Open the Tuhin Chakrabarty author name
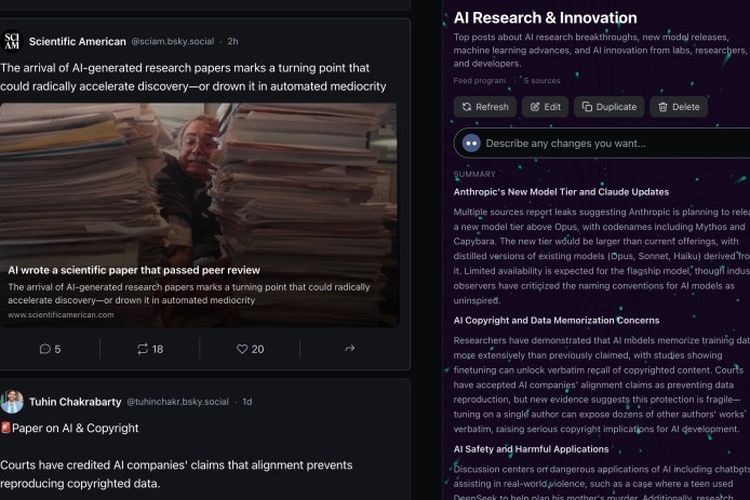Image resolution: width=750 pixels, height=500 pixels. pos(75,402)
